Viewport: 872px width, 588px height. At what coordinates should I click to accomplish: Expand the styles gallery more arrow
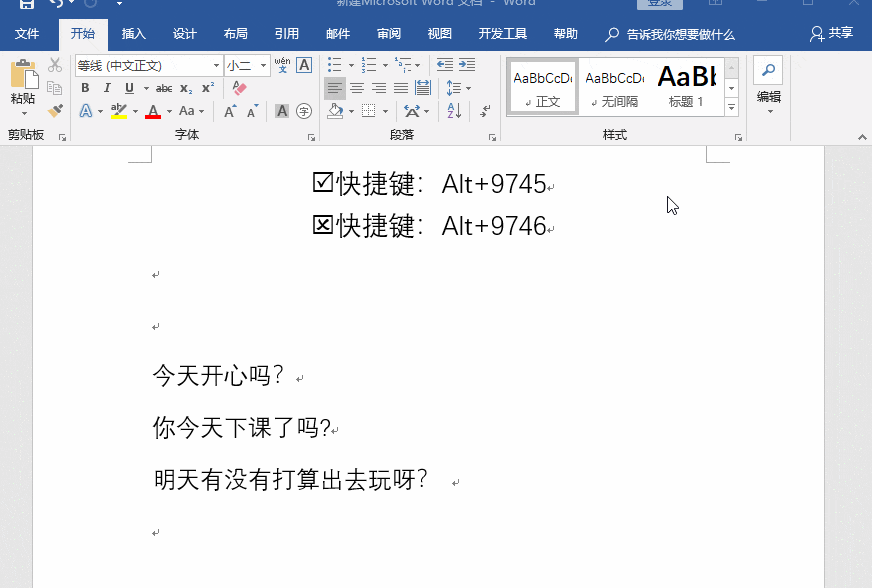point(731,107)
